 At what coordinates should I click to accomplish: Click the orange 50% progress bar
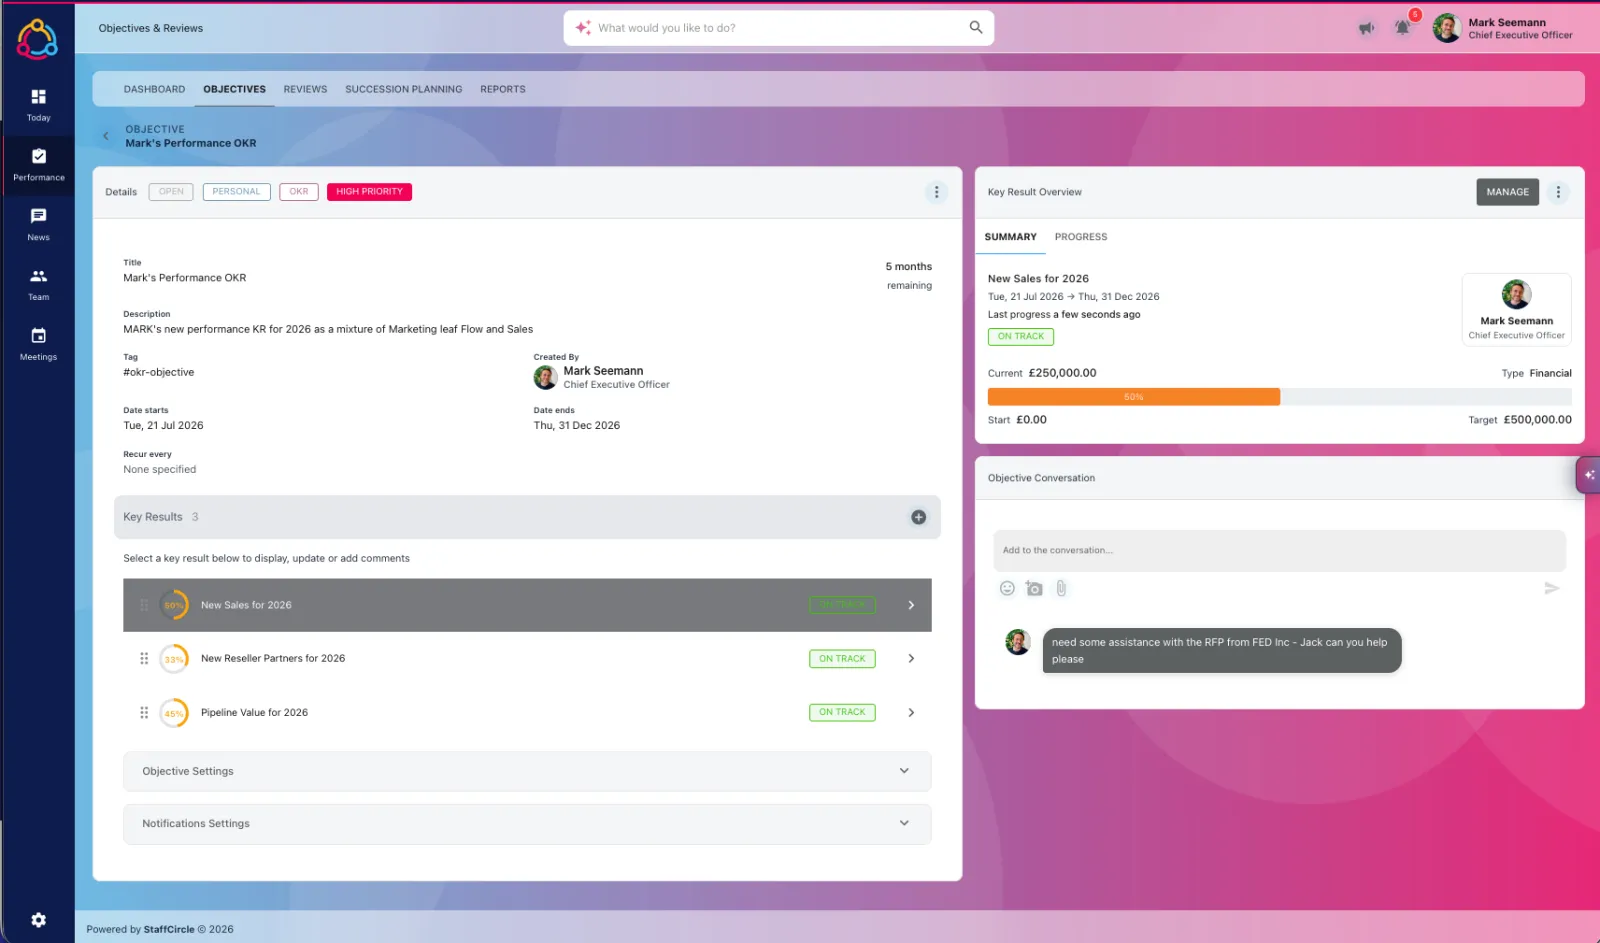pyautogui.click(x=1133, y=397)
